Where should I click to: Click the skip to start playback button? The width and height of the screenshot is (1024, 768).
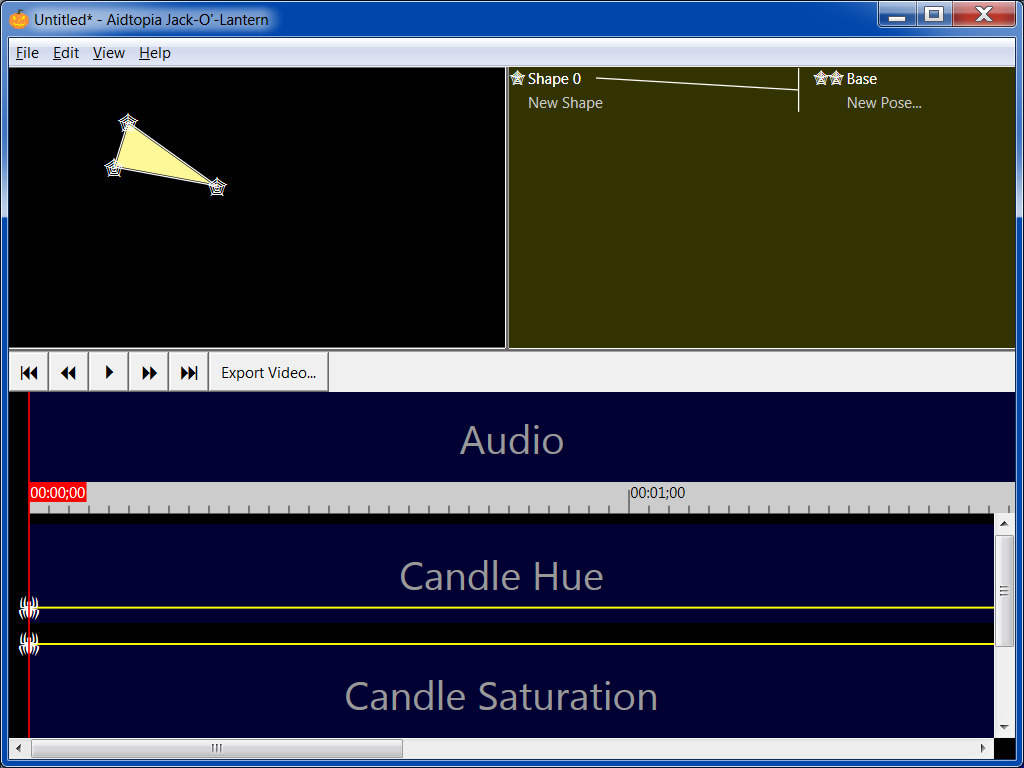click(x=29, y=372)
